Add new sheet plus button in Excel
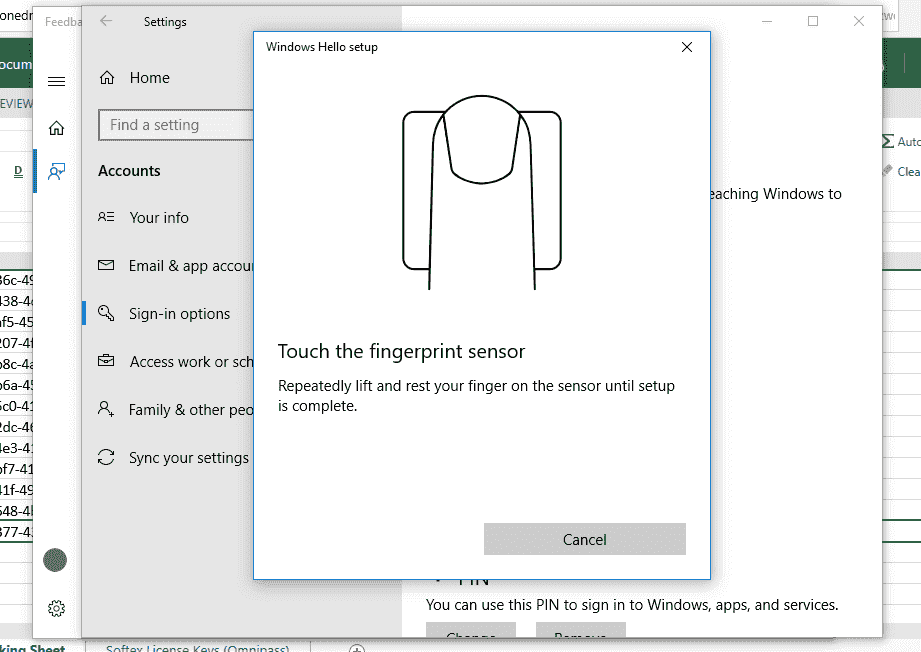Viewport: 921px width, 652px height. tap(357, 649)
